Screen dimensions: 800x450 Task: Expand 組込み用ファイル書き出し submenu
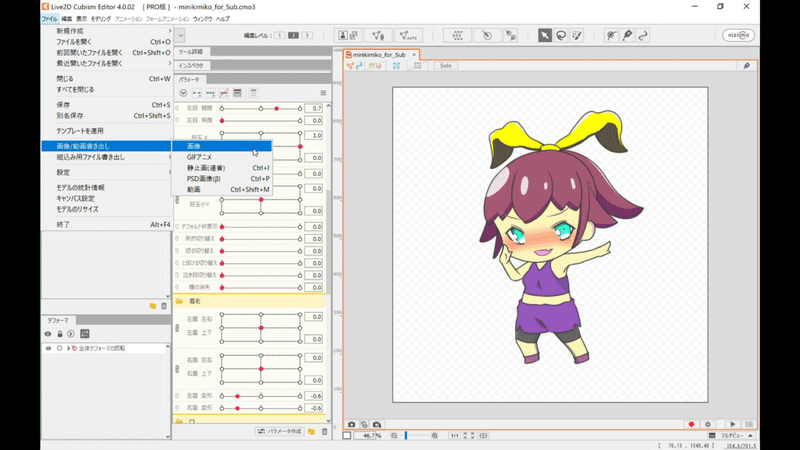(x=106, y=157)
